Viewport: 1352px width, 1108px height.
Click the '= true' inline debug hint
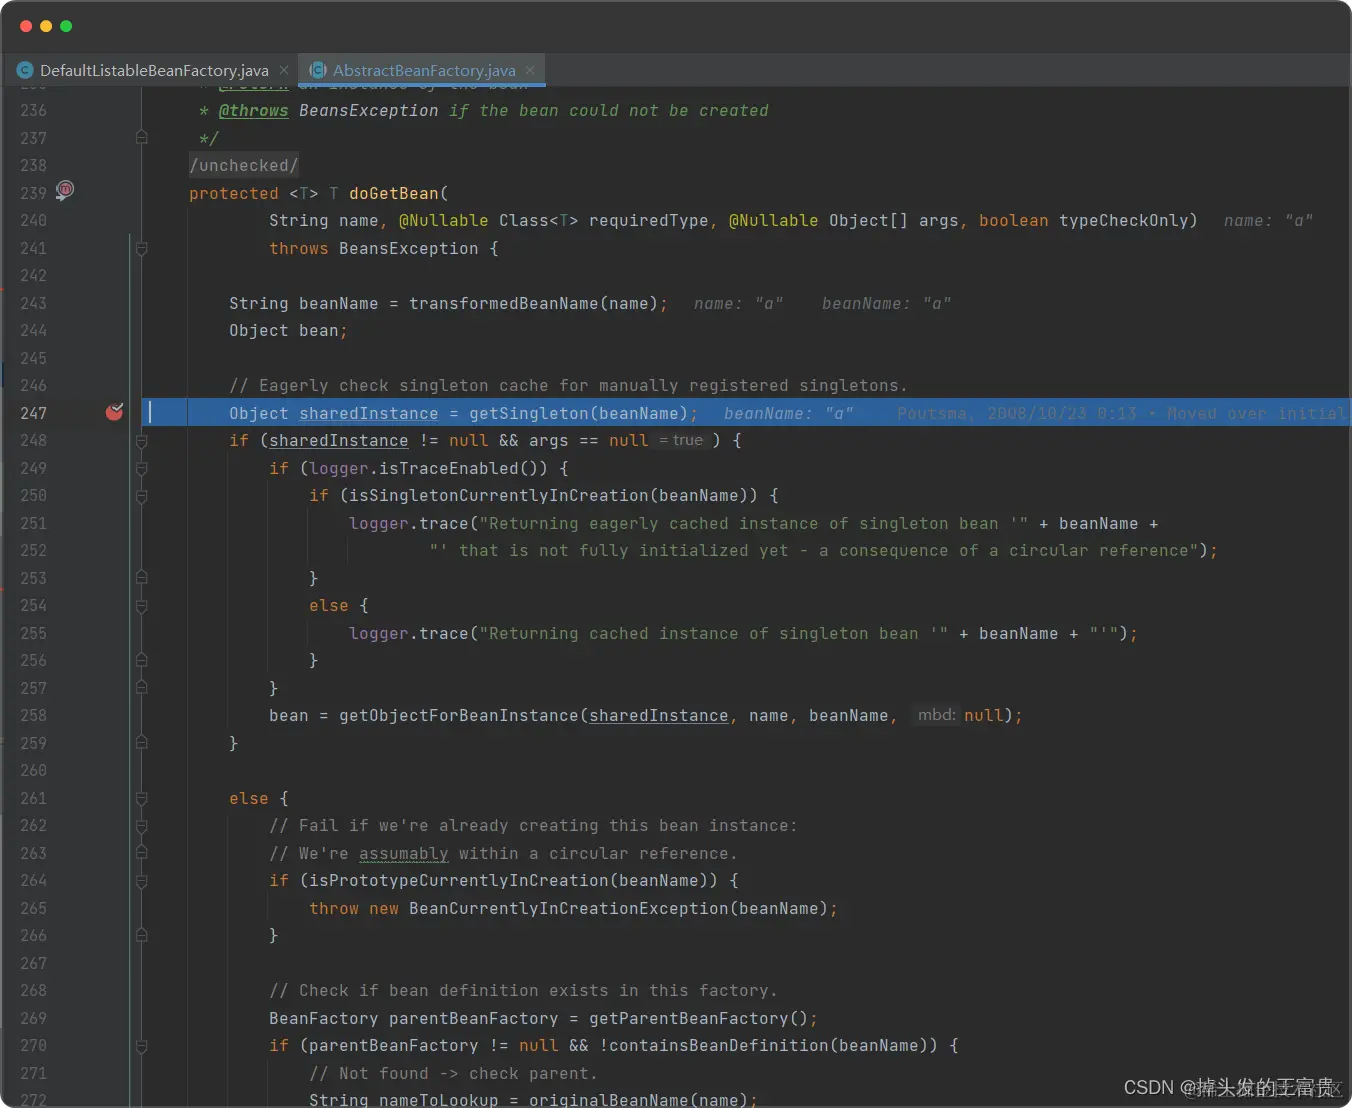point(681,440)
